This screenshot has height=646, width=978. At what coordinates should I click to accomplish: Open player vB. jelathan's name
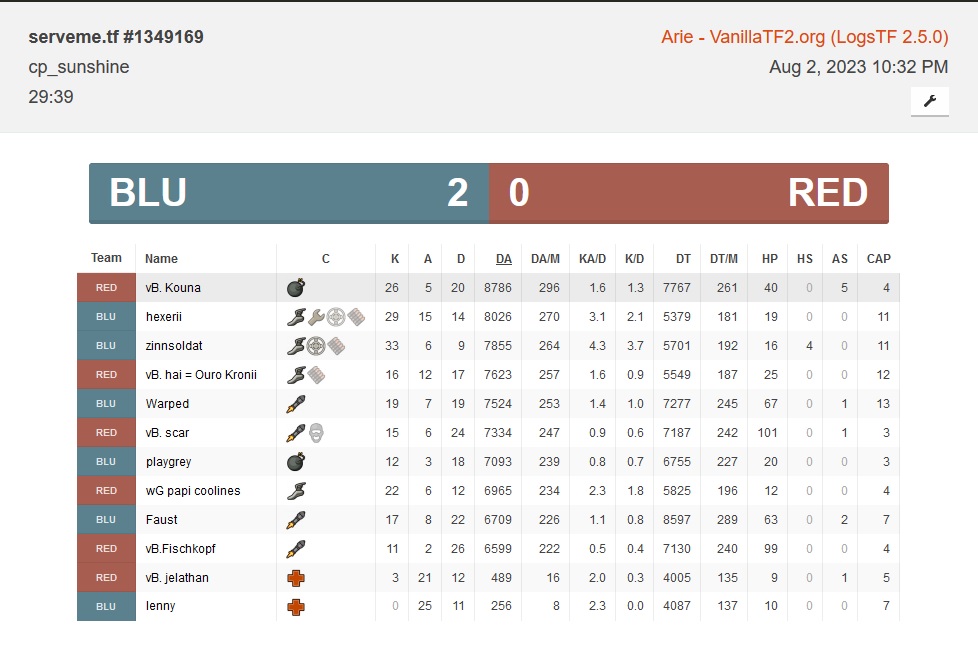[x=177, y=578]
